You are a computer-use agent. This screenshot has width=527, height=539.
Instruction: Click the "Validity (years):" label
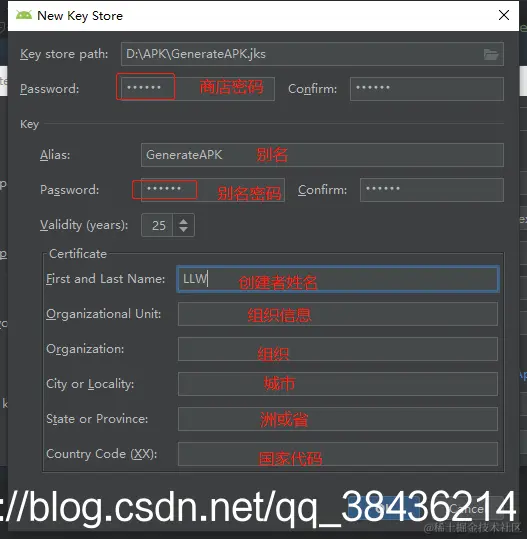pos(84,225)
